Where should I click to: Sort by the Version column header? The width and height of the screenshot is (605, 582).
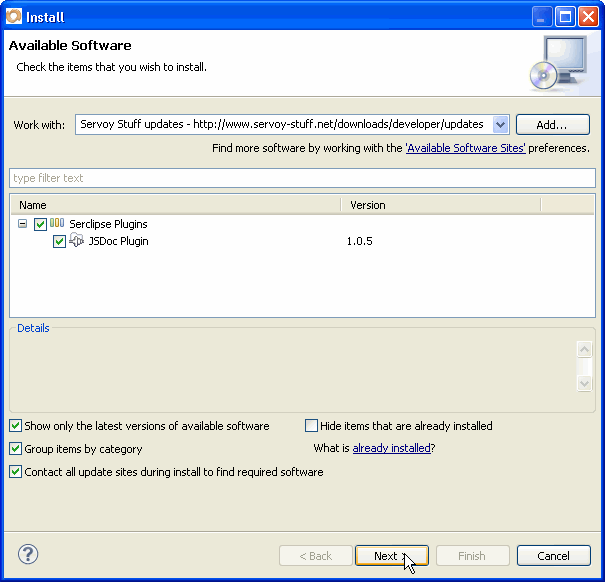[x=441, y=205]
